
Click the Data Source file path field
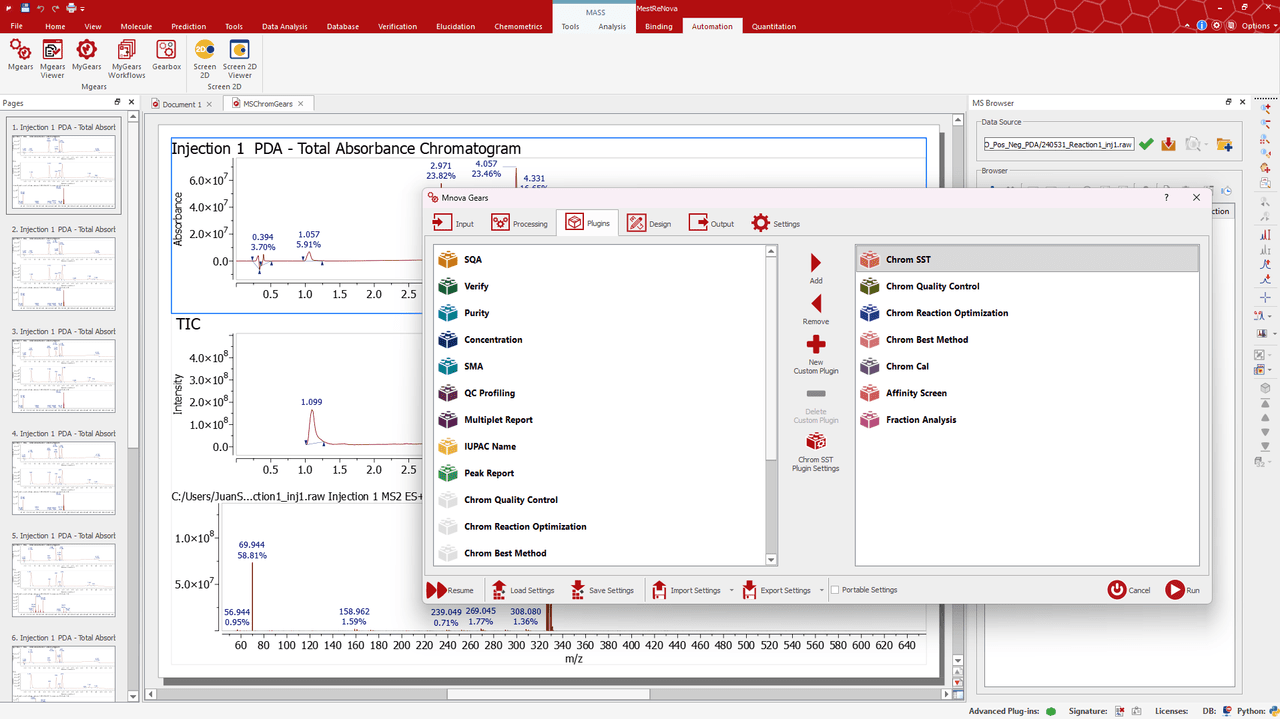point(1058,144)
